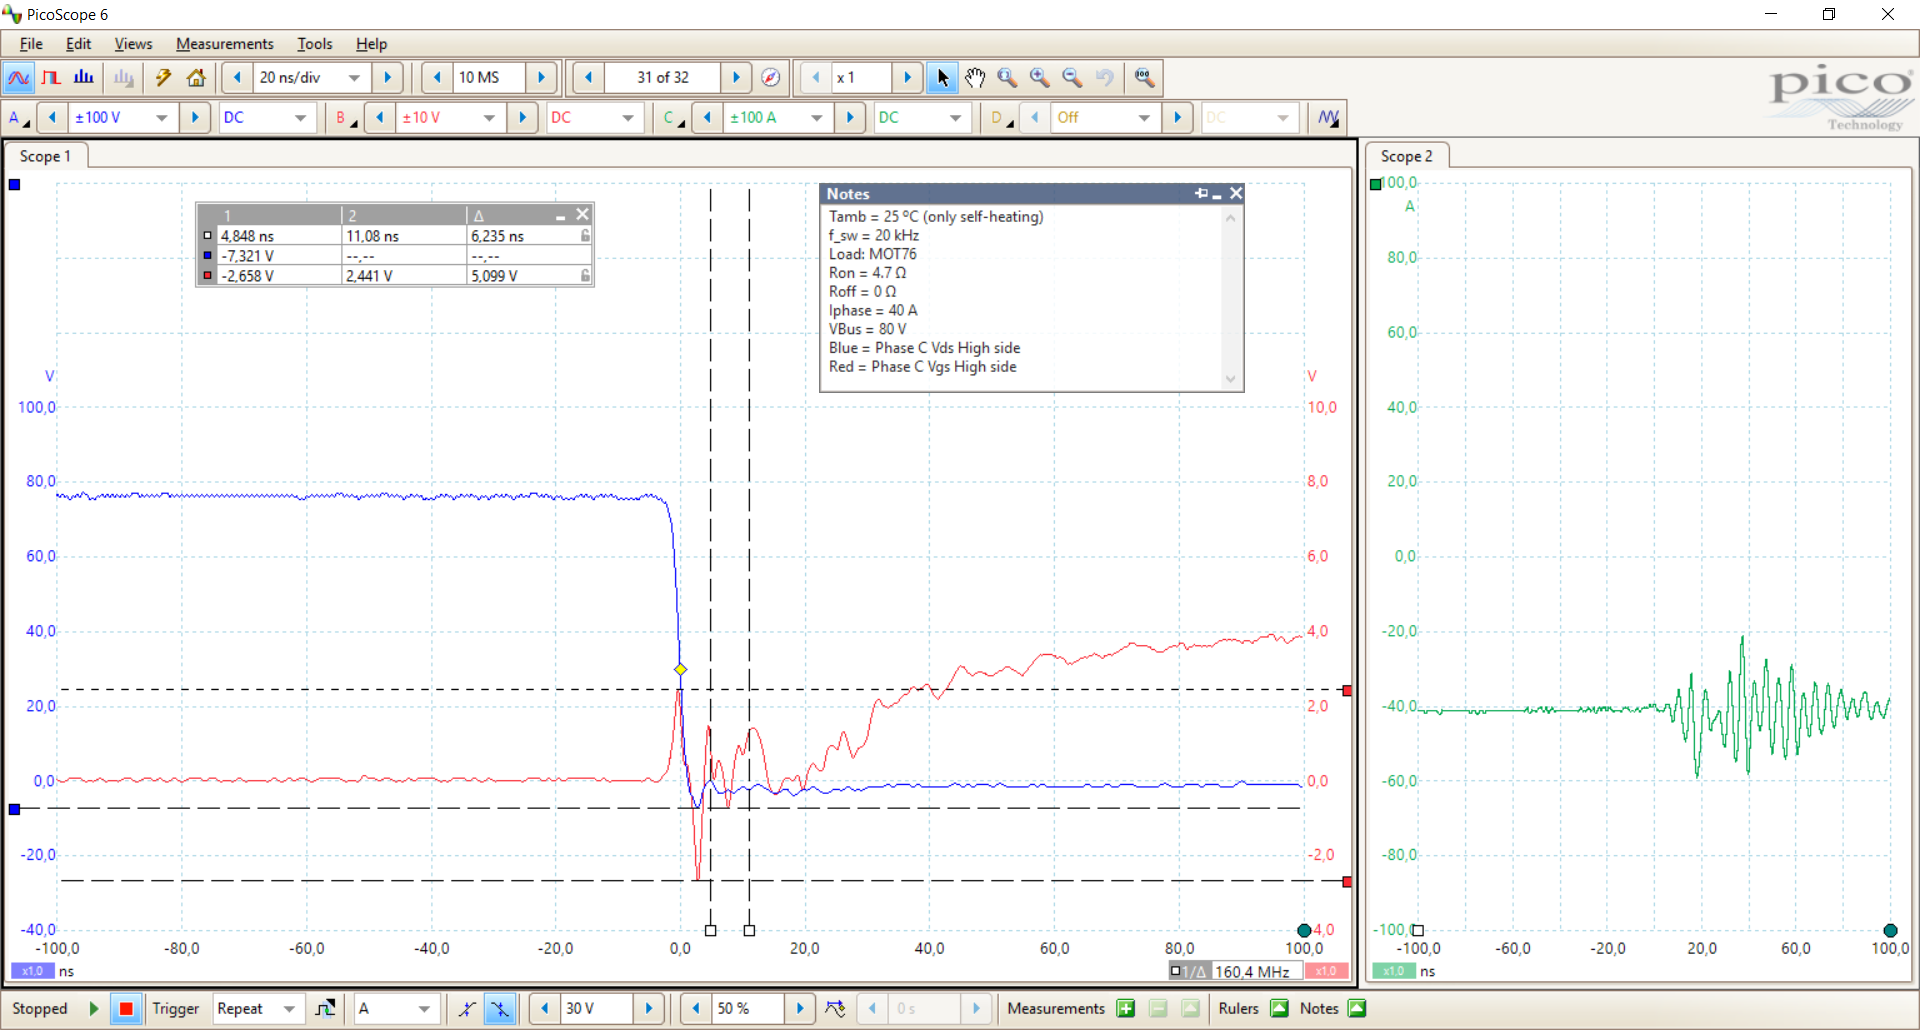Pin the Notes panel
This screenshot has height=1030, width=1920.
[x=1201, y=194]
